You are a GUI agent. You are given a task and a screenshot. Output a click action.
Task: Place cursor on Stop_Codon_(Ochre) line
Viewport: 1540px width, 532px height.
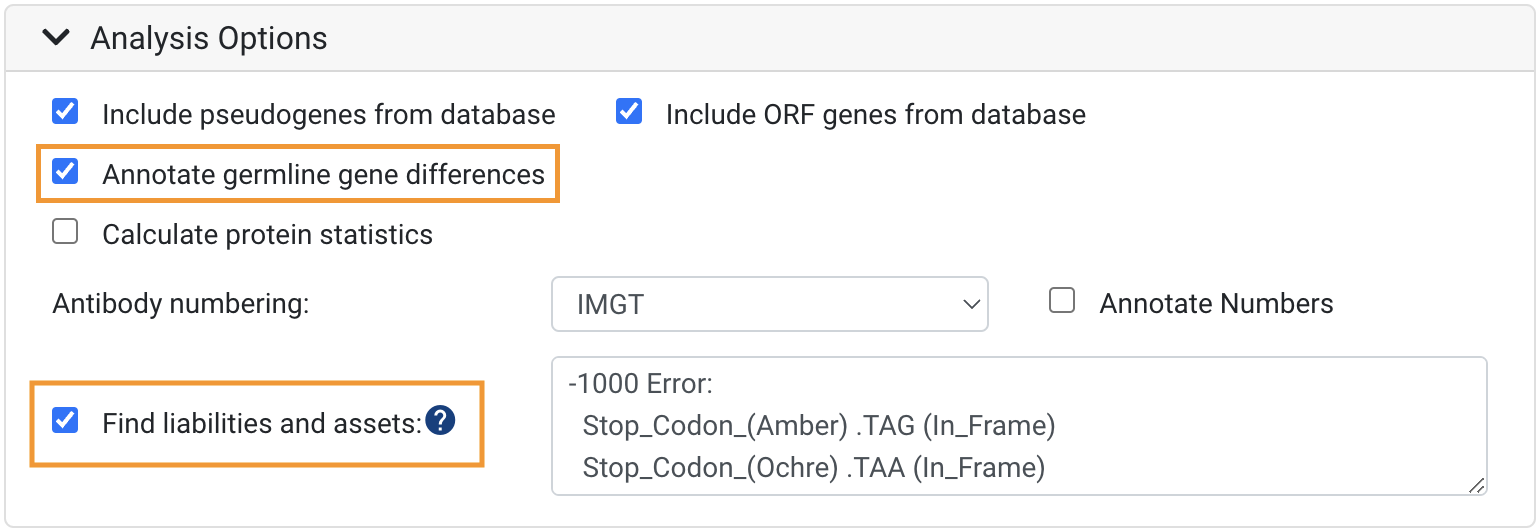[814, 467]
